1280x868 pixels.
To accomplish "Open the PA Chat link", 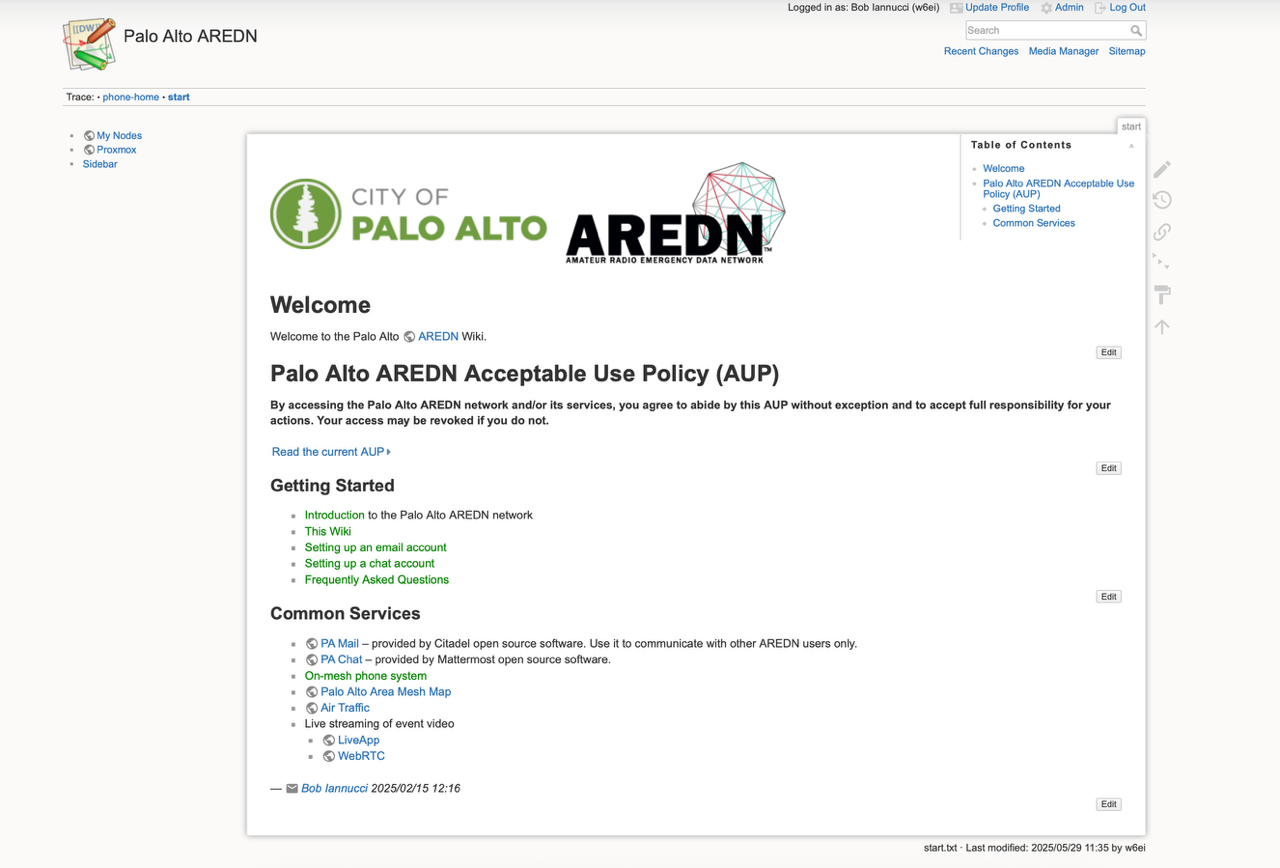I will point(342,660).
